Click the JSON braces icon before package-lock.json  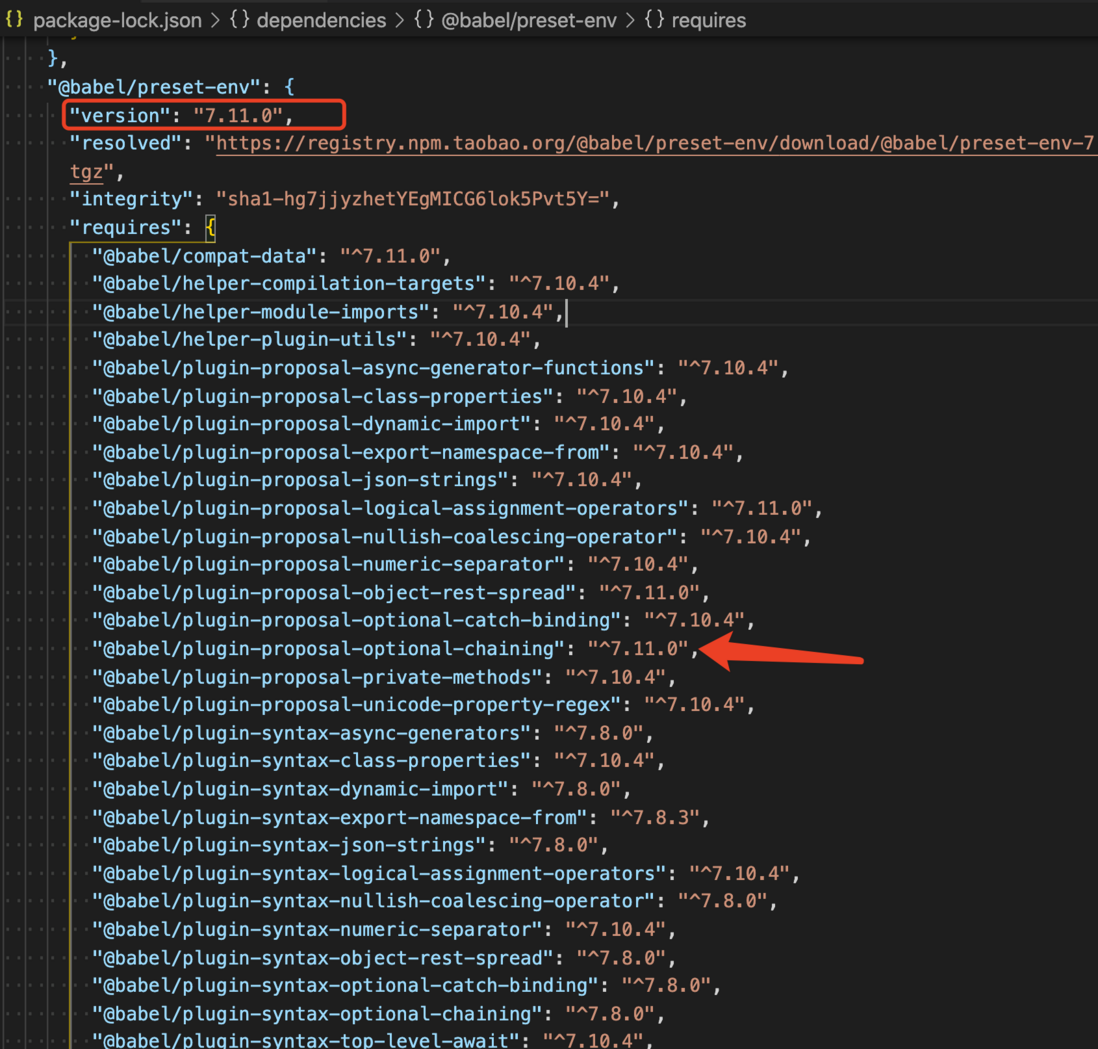tap(14, 20)
